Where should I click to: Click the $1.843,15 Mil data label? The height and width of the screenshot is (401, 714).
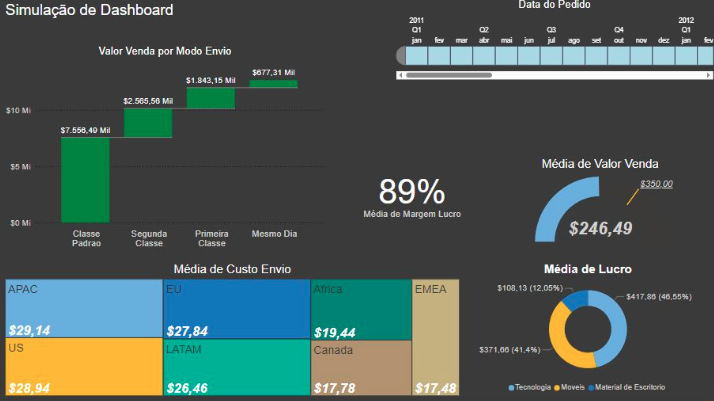click(211, 81)
